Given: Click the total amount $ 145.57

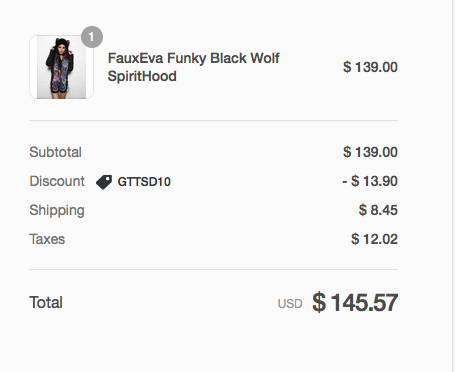Looking at the screenshot, I should (355, 302).
